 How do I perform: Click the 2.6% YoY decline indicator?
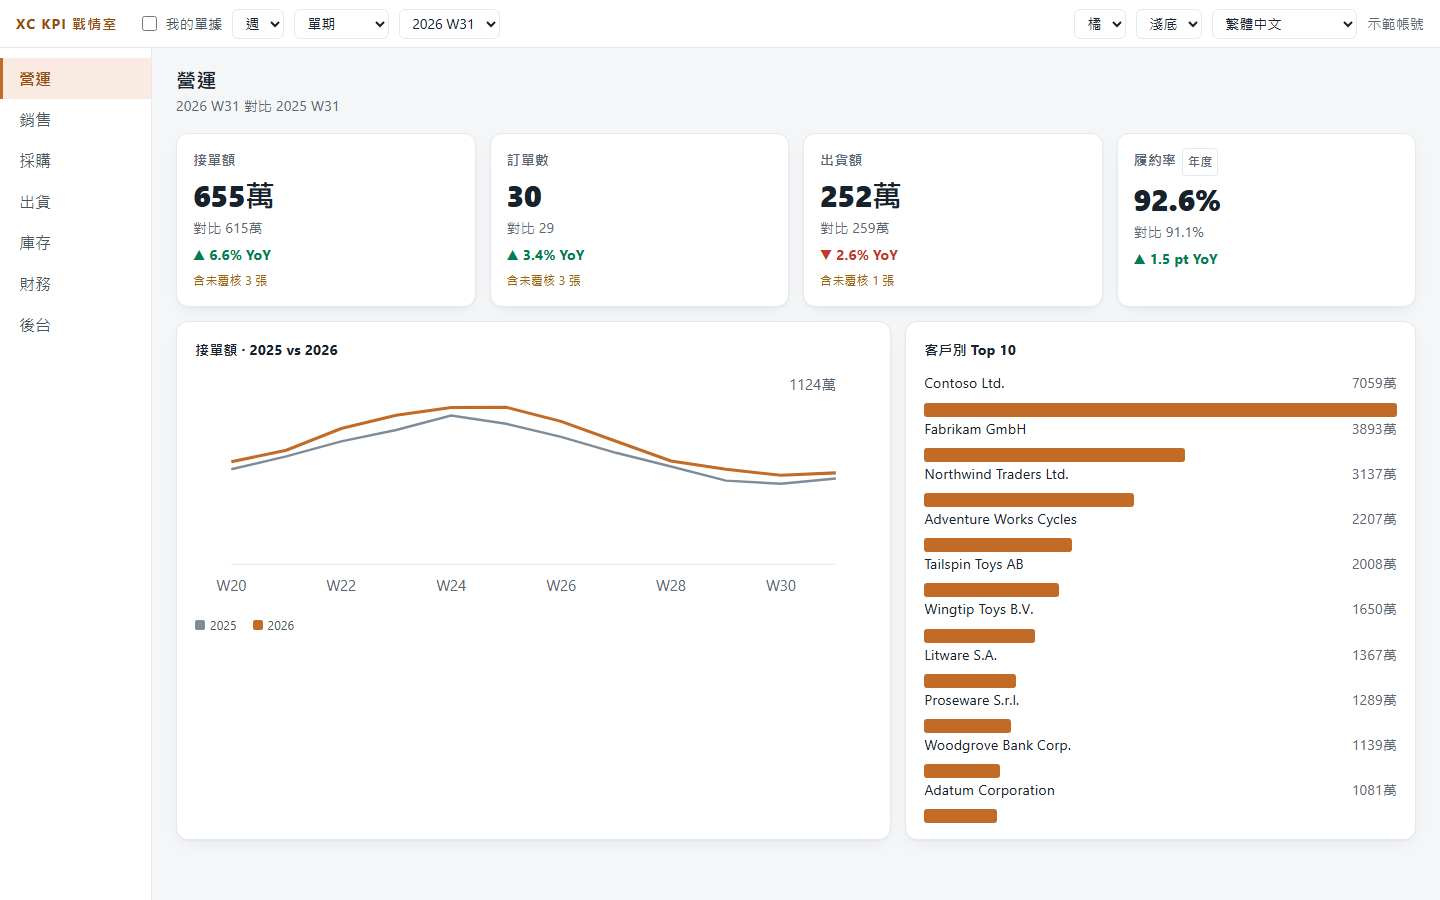tap(859, 255)
